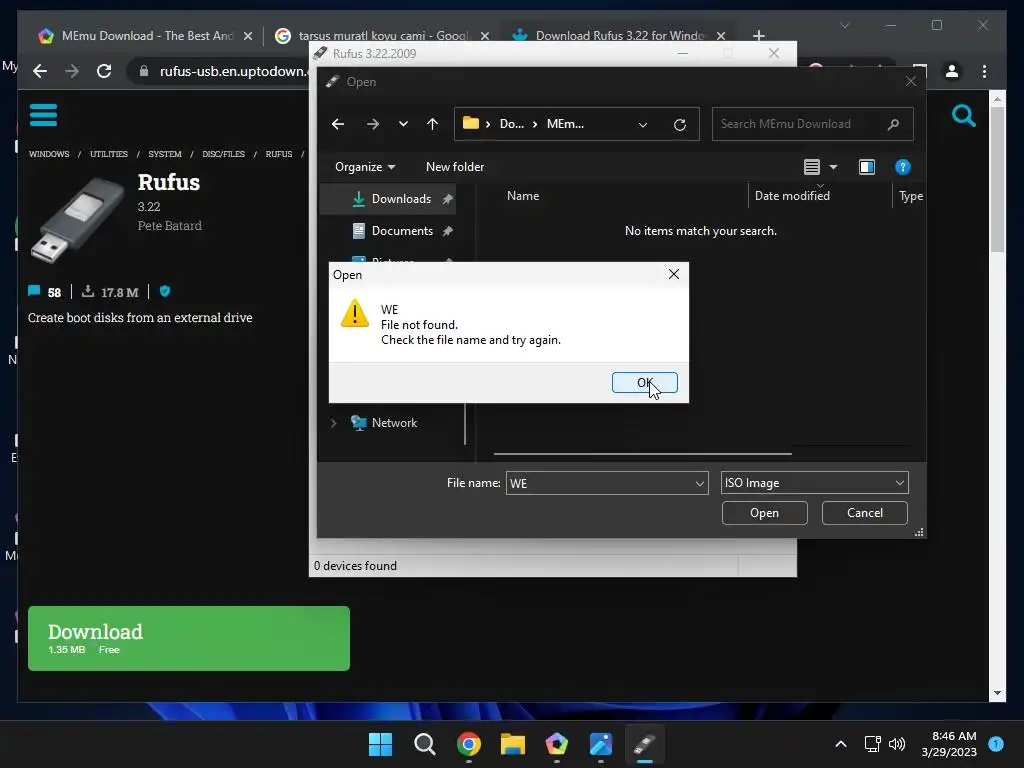The image size is (1024, 768).
Task: Click the DISC/FILES breadcrumb link
Action: click(x=223, y=154)
